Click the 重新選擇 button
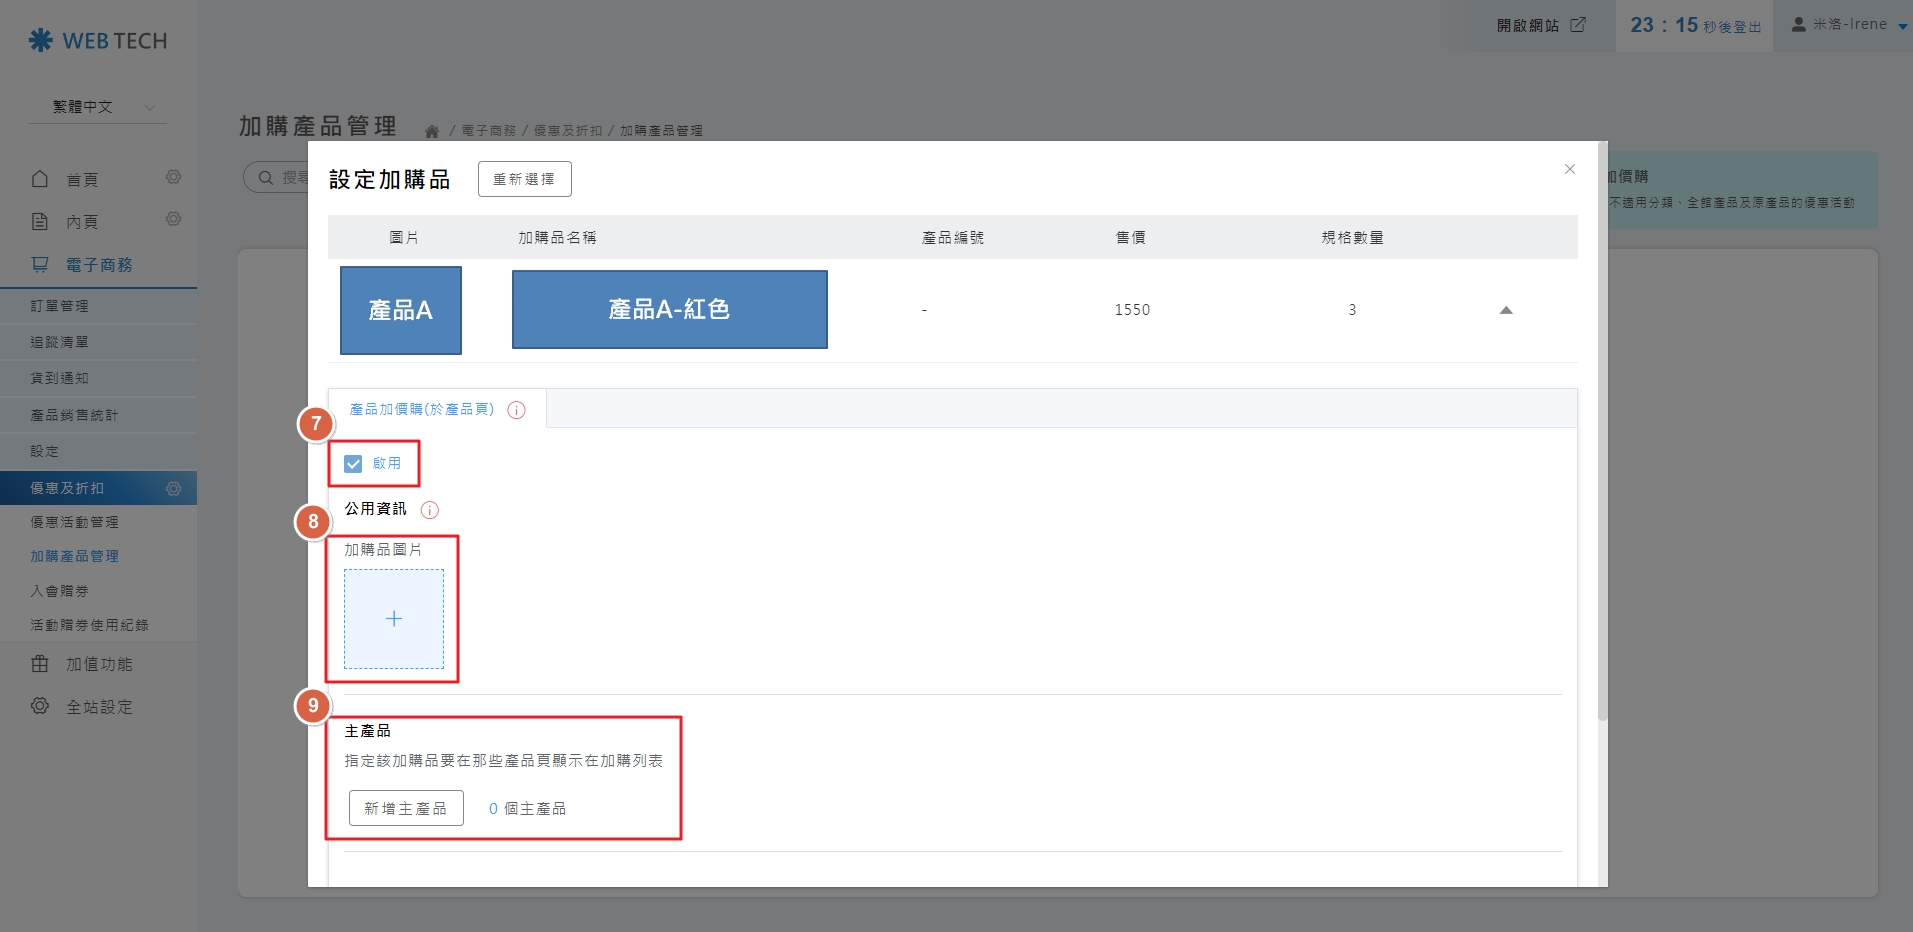 pos(524,179)
